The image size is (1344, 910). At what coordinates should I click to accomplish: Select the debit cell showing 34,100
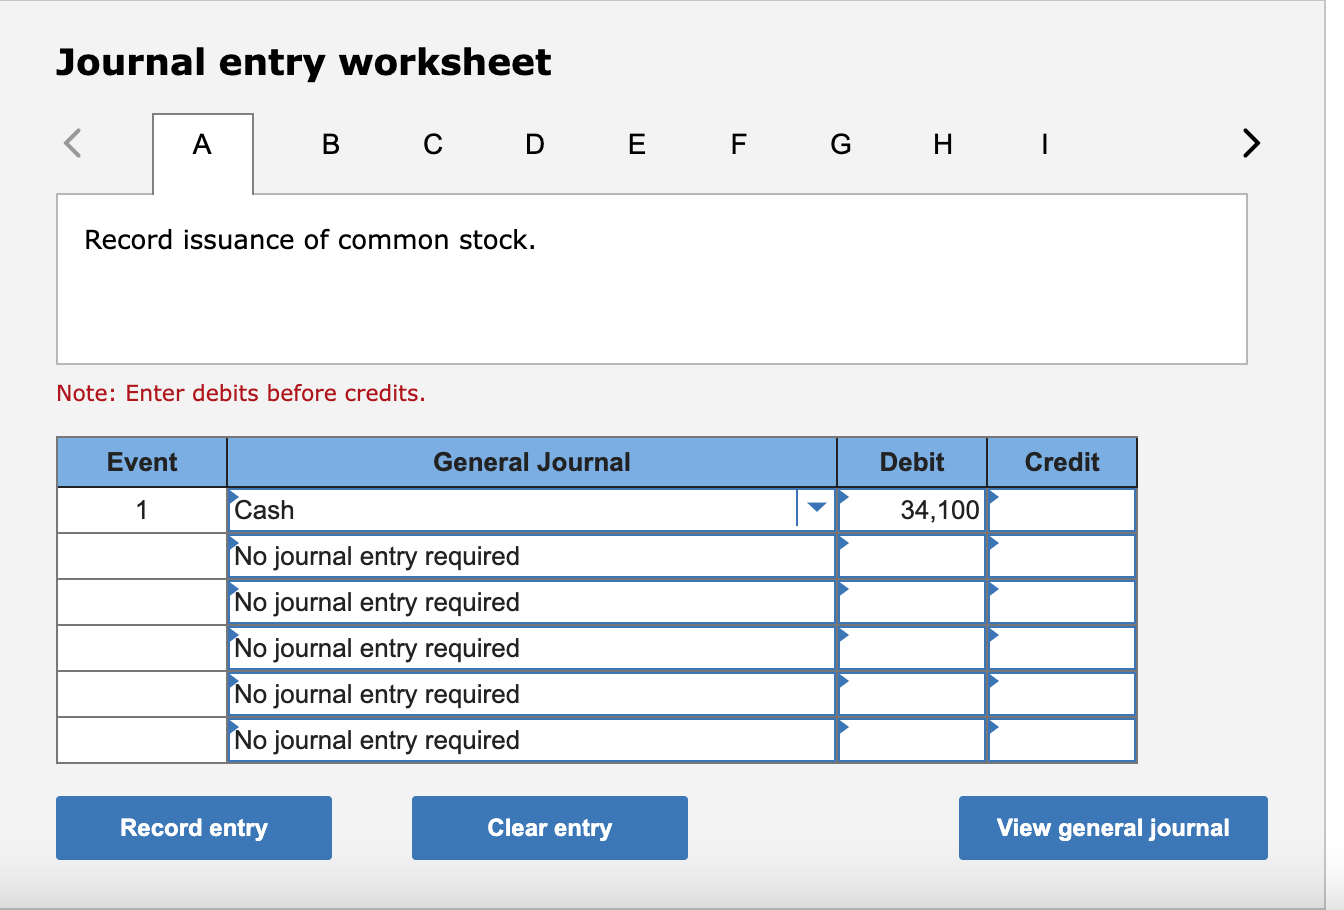912,510
